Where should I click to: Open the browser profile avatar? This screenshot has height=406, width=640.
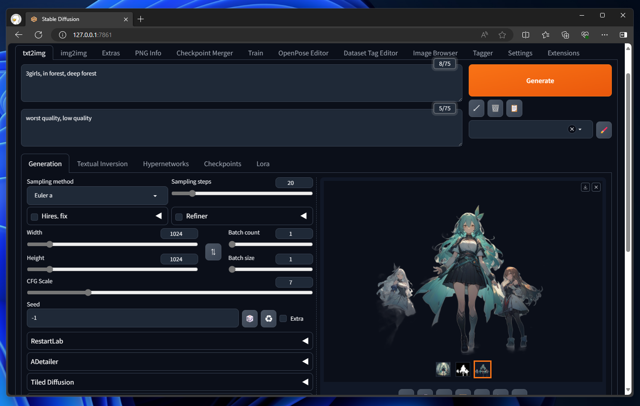(x=16, y=19)
